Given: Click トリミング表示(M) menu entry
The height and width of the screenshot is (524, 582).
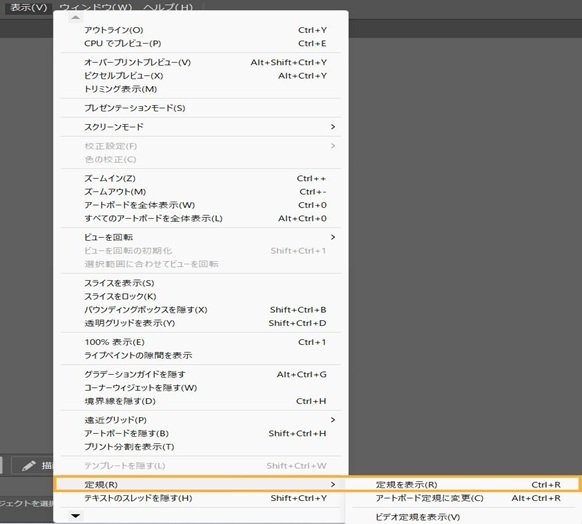Looking at the screenshot, I should pos(201,89).
